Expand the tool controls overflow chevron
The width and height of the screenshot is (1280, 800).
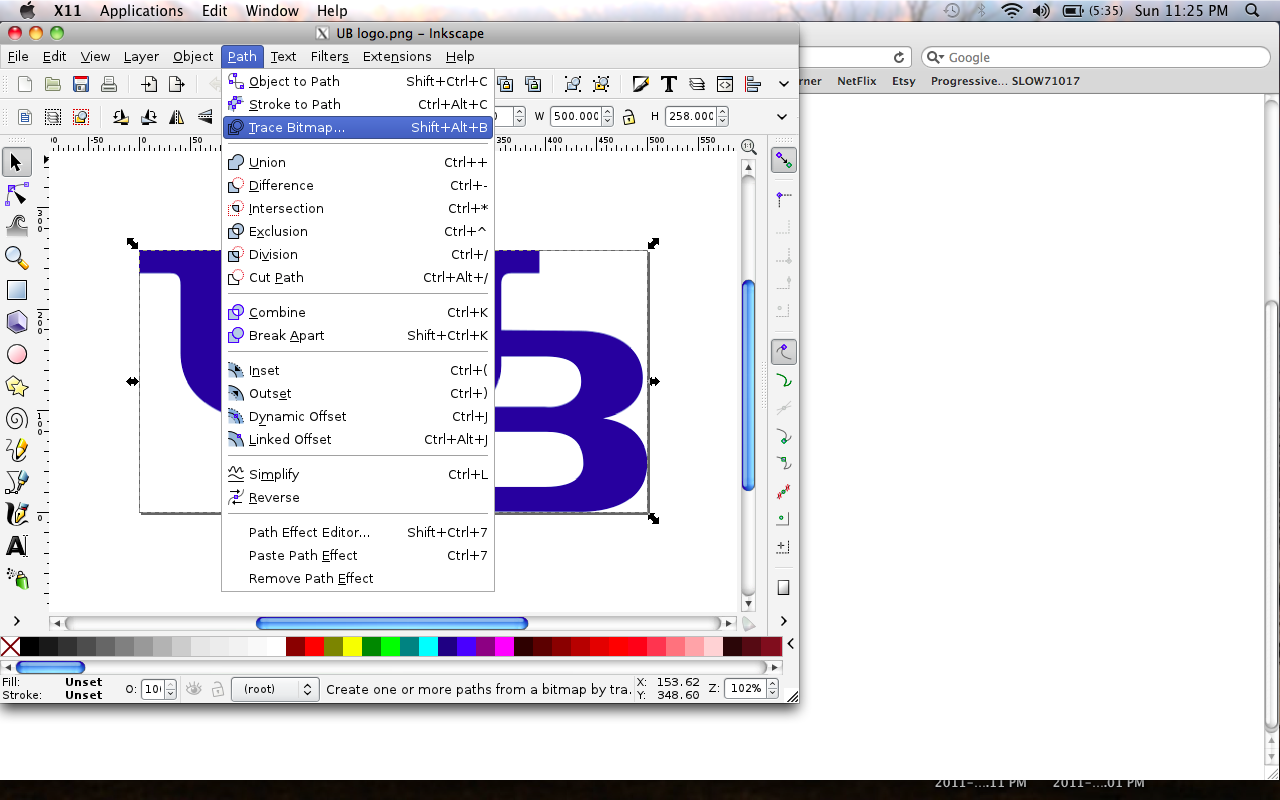tap(782, 116)
